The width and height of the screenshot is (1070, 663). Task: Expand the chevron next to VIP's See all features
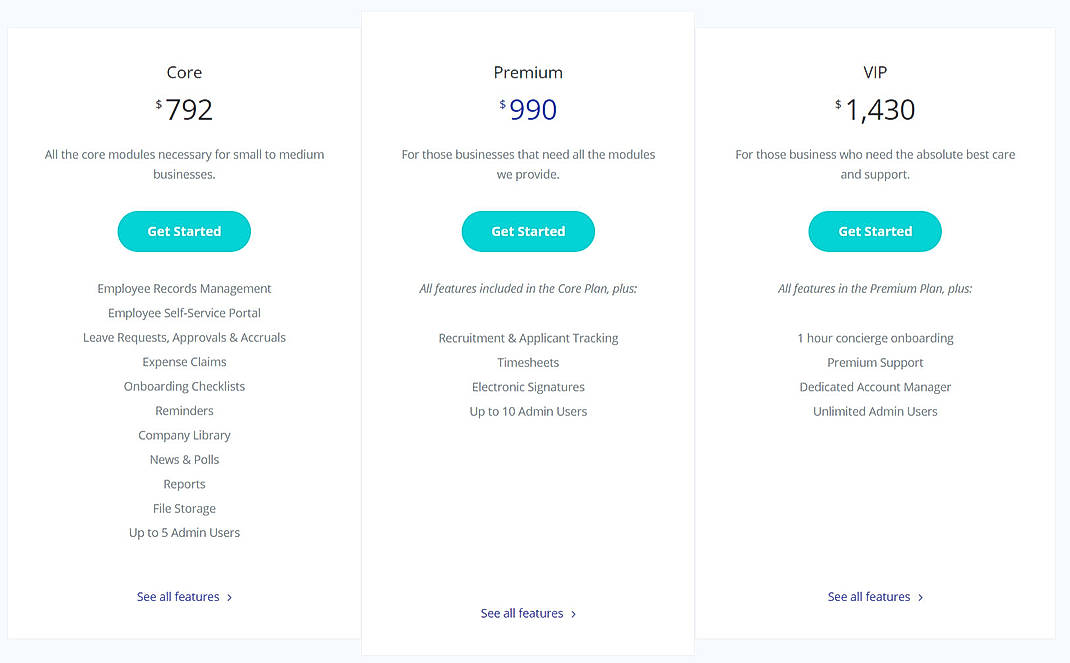919,596
